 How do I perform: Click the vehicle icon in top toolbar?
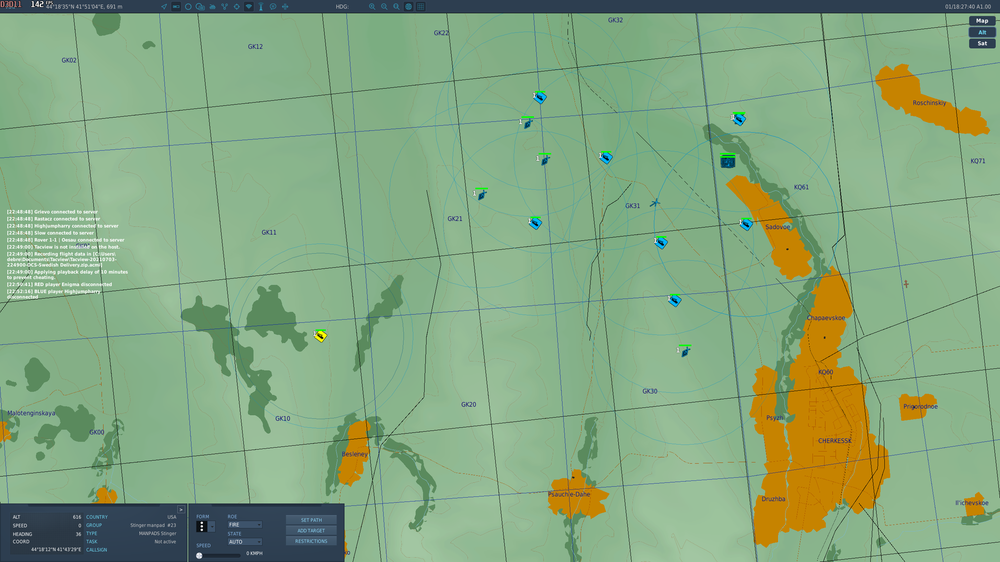(212, 6)
